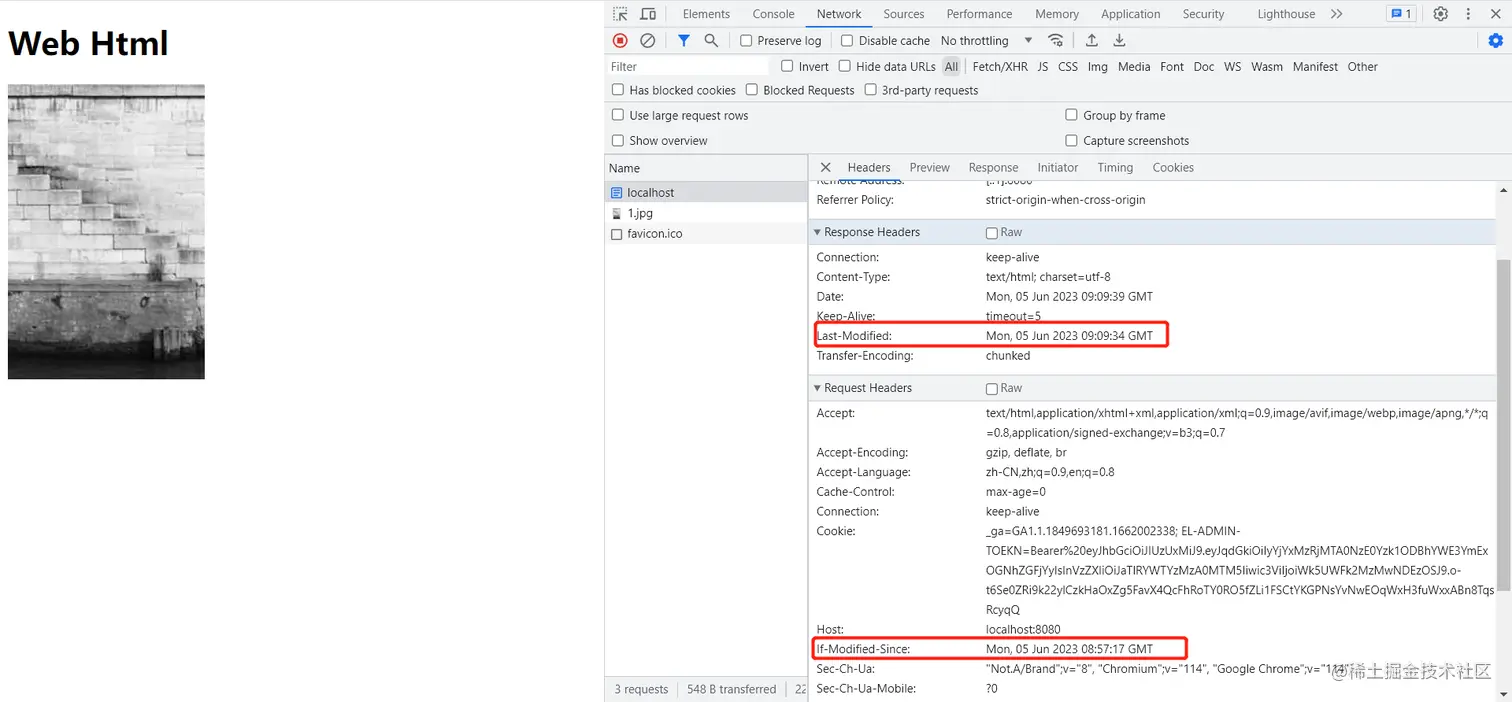Toggle Raw for Response Headers

point(992,233)
